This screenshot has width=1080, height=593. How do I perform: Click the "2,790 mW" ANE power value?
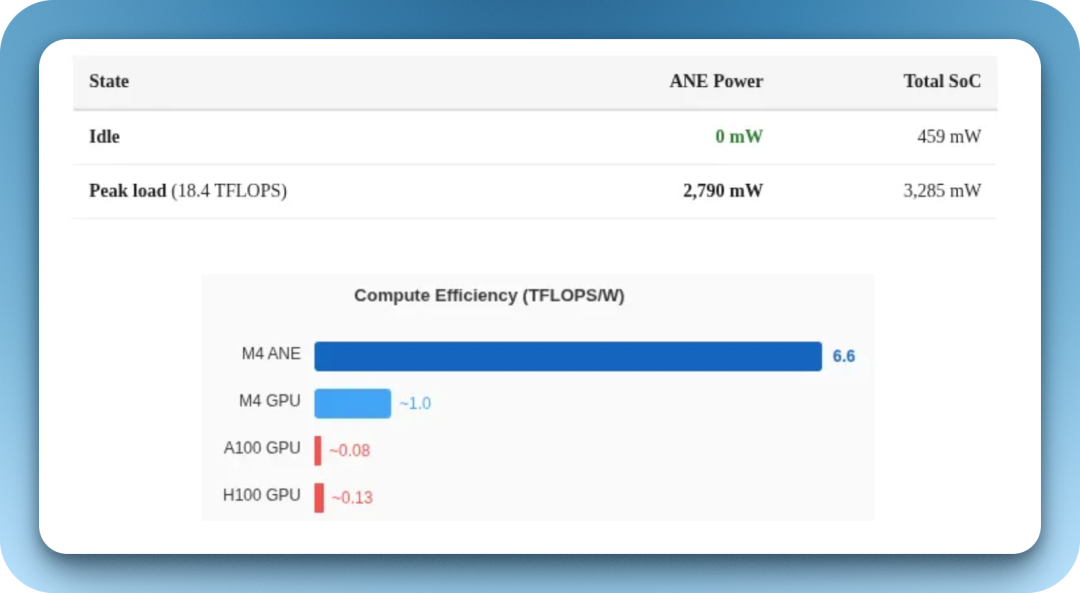coord(723,191)
